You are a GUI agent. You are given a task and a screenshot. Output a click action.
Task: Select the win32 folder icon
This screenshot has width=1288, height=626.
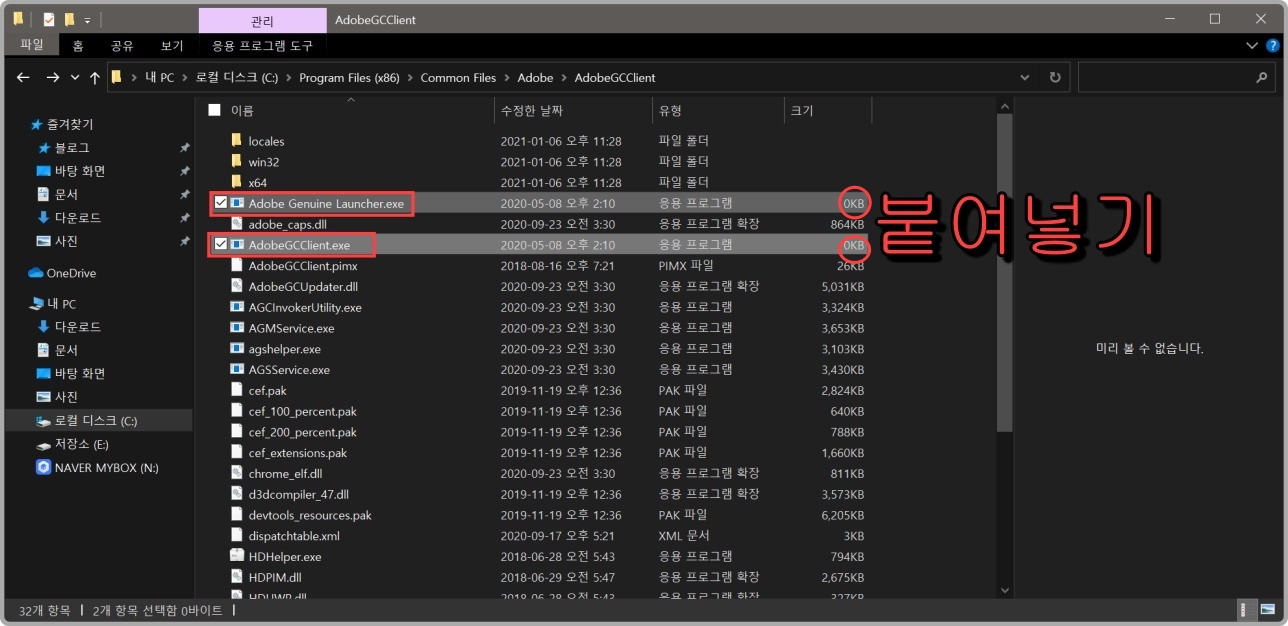coord(237,161)
